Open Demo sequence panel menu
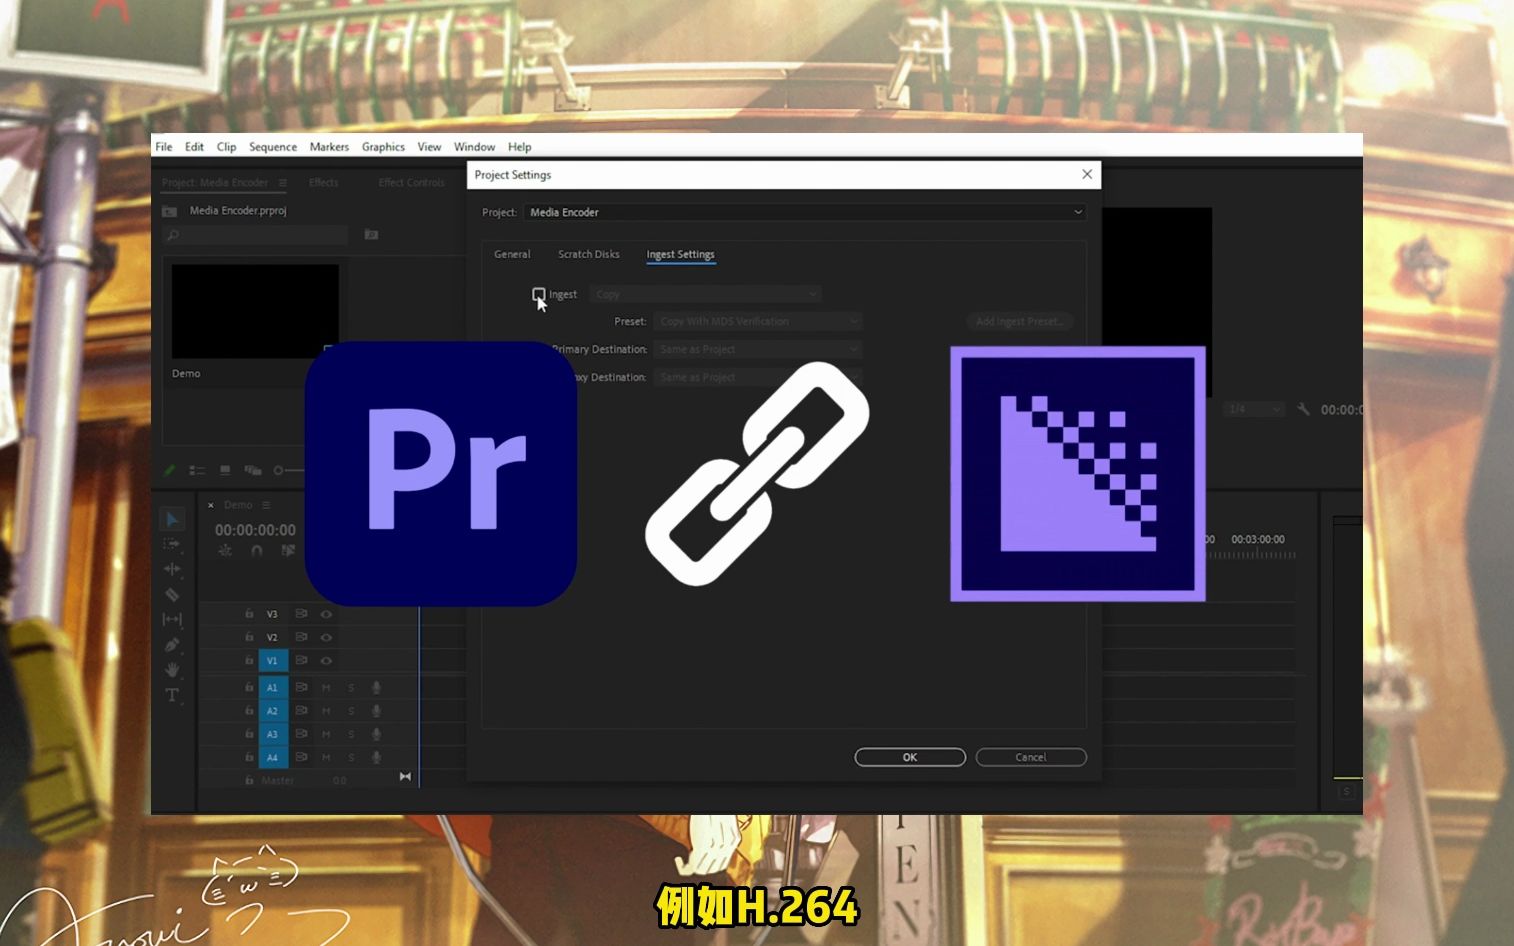The image size is (1514, 946). (266, 505)
